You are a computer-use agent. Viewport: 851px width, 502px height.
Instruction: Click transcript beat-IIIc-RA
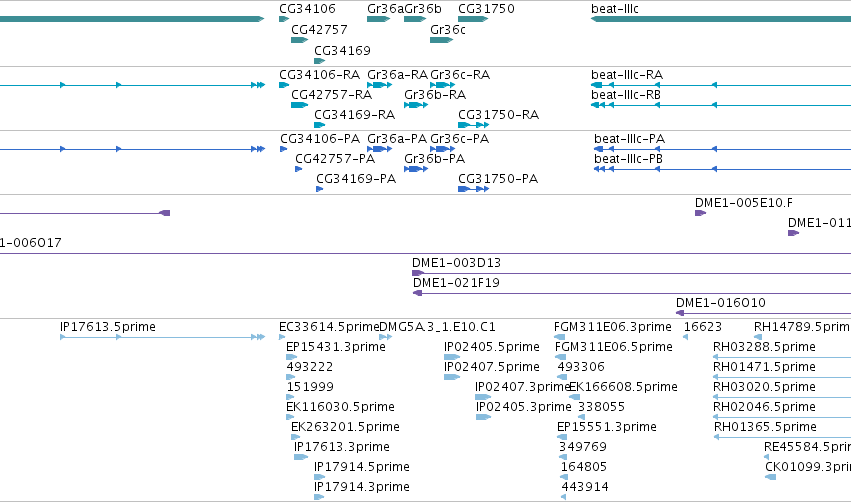pos(627,74)
